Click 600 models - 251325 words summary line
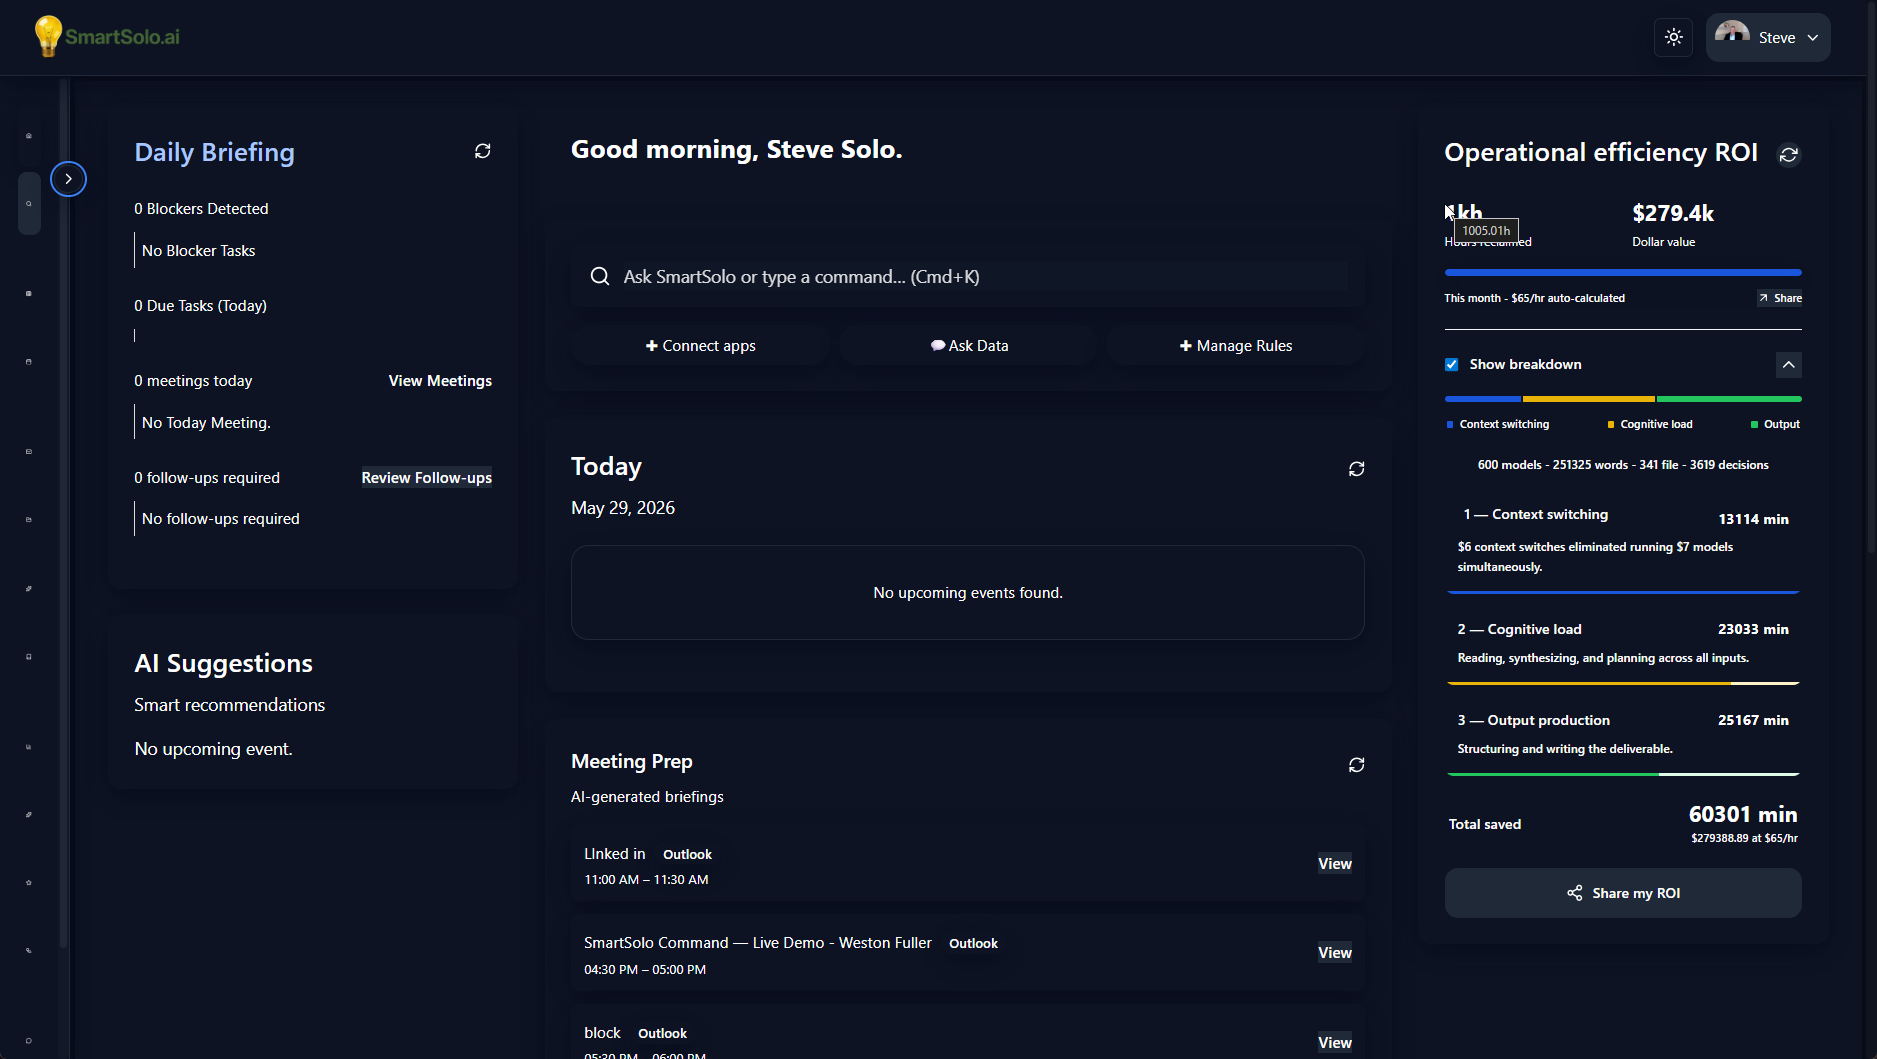The height and width of the screenshot is (1059, 1877). tap(1623, 465)
